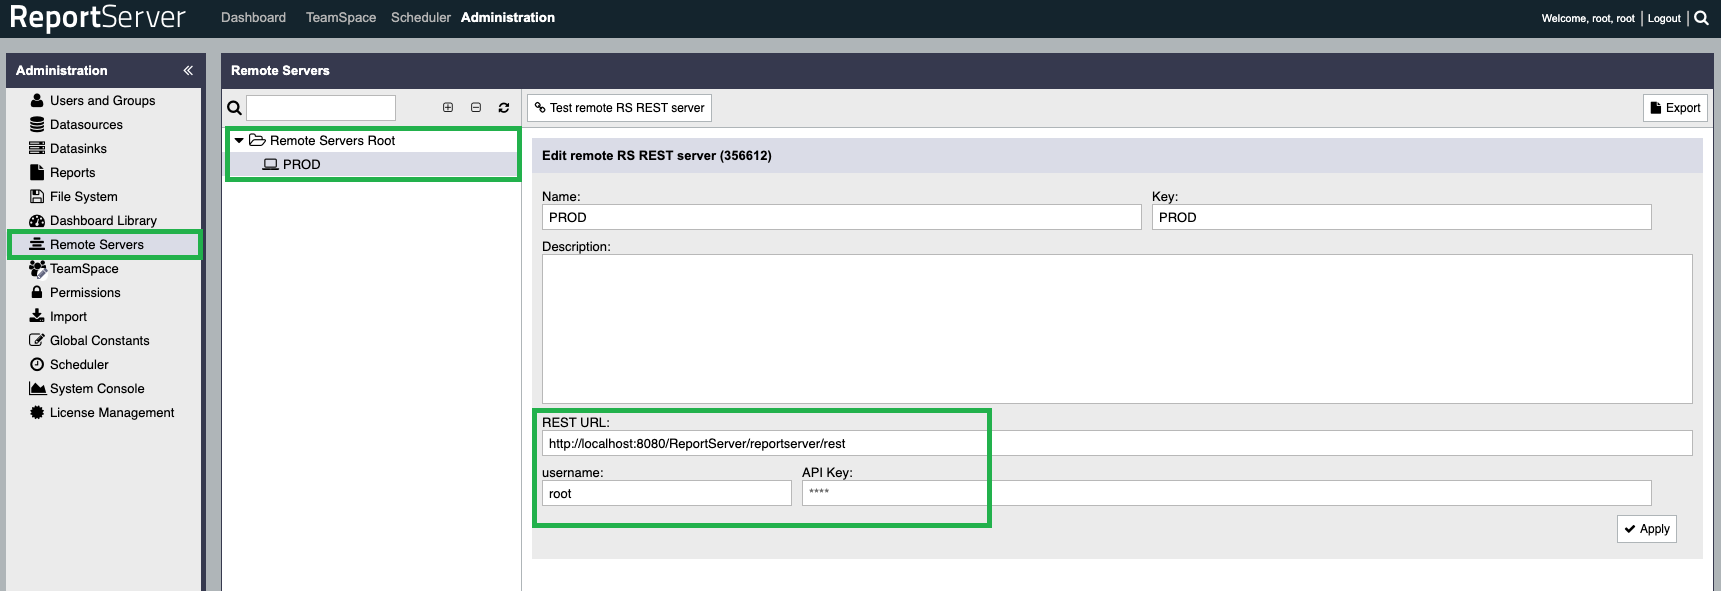Click the TeamSpace people icon
This screenshot has width=1721, height=591.
pos(38,268)
